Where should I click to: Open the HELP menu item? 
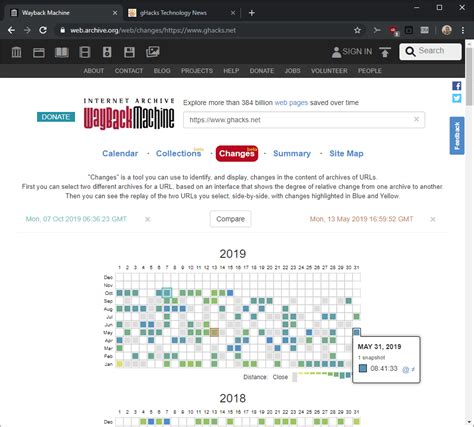[231, 71]
